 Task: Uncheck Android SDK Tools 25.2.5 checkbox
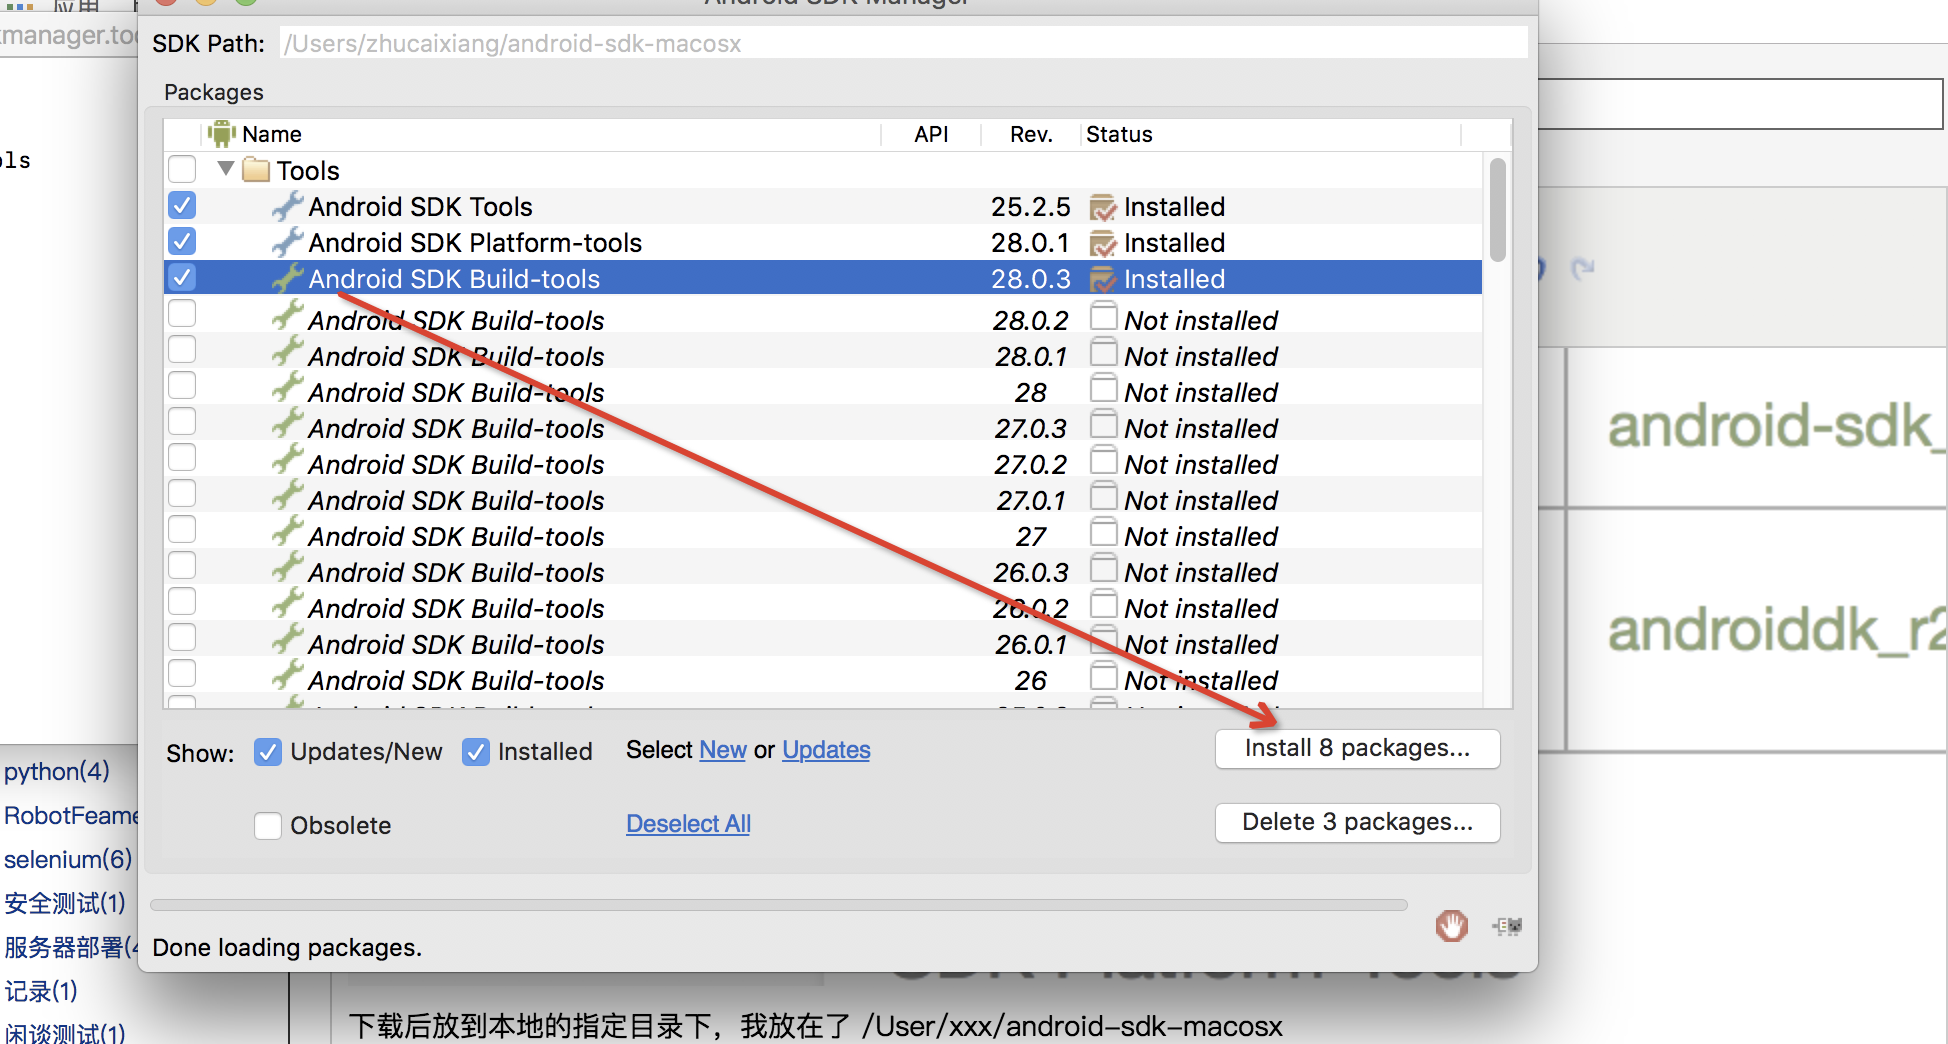(x=182, y=205)
